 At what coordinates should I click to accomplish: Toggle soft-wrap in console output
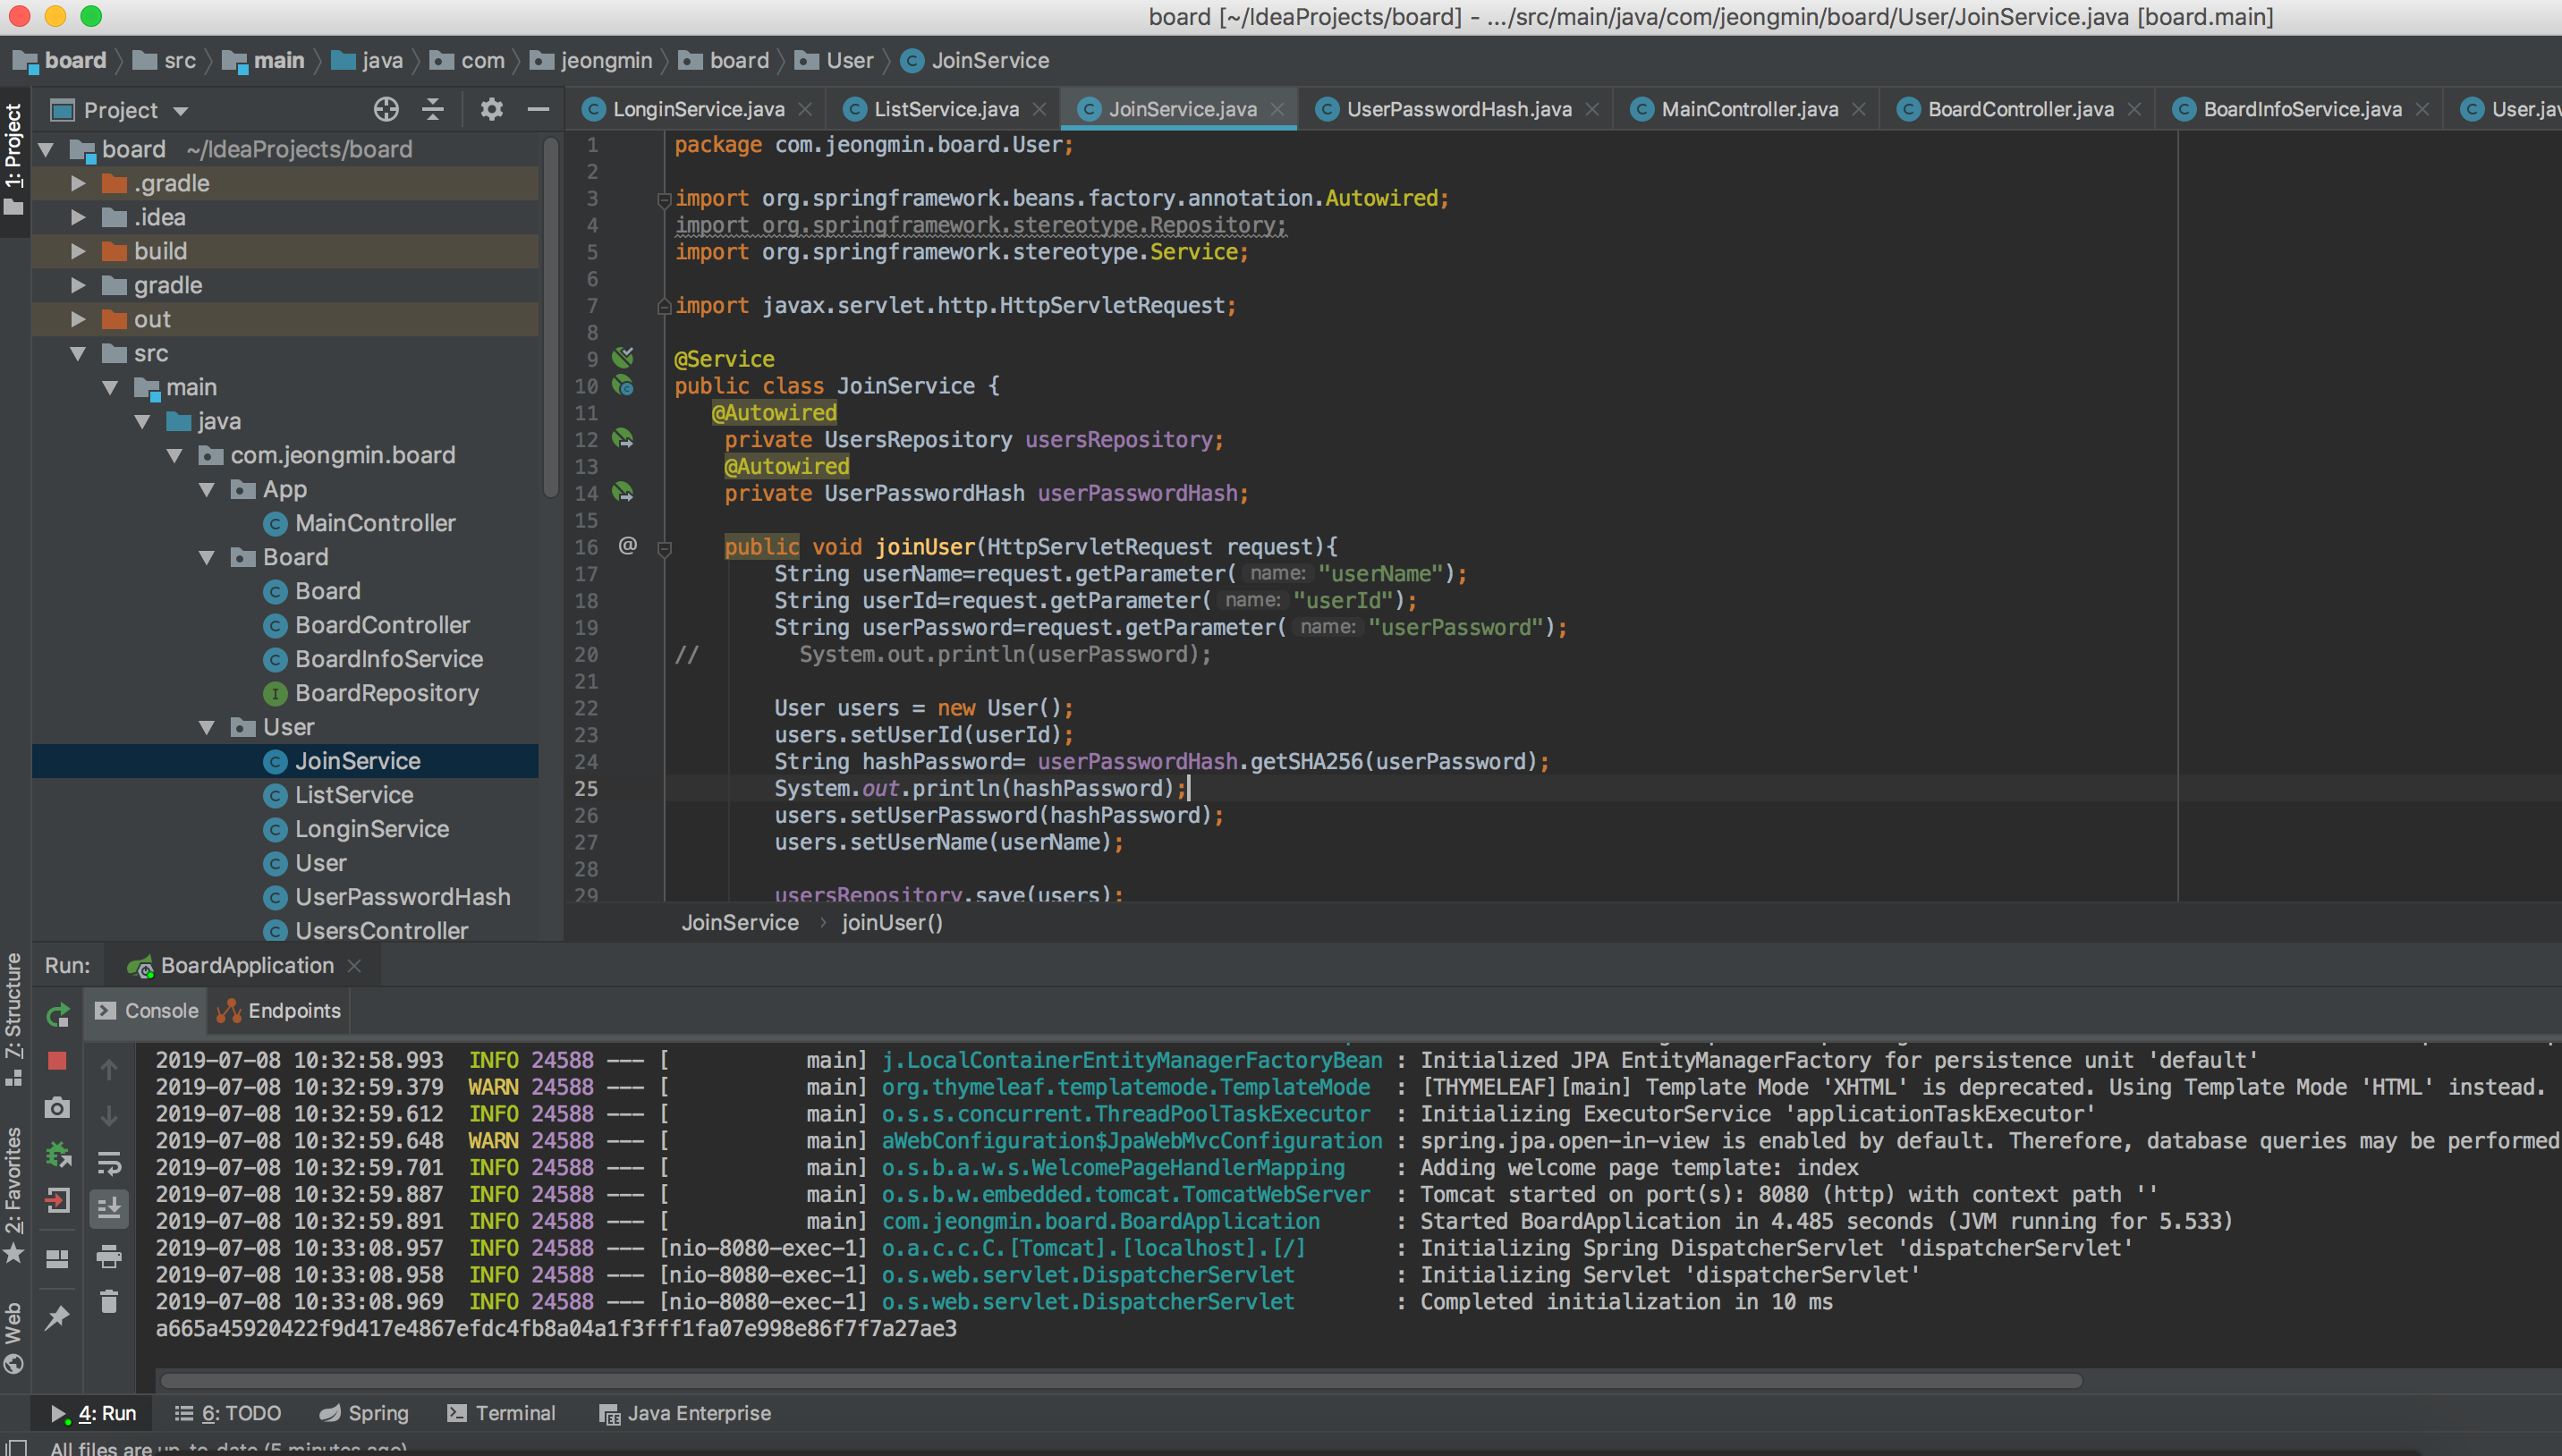tap(109, 1163)
